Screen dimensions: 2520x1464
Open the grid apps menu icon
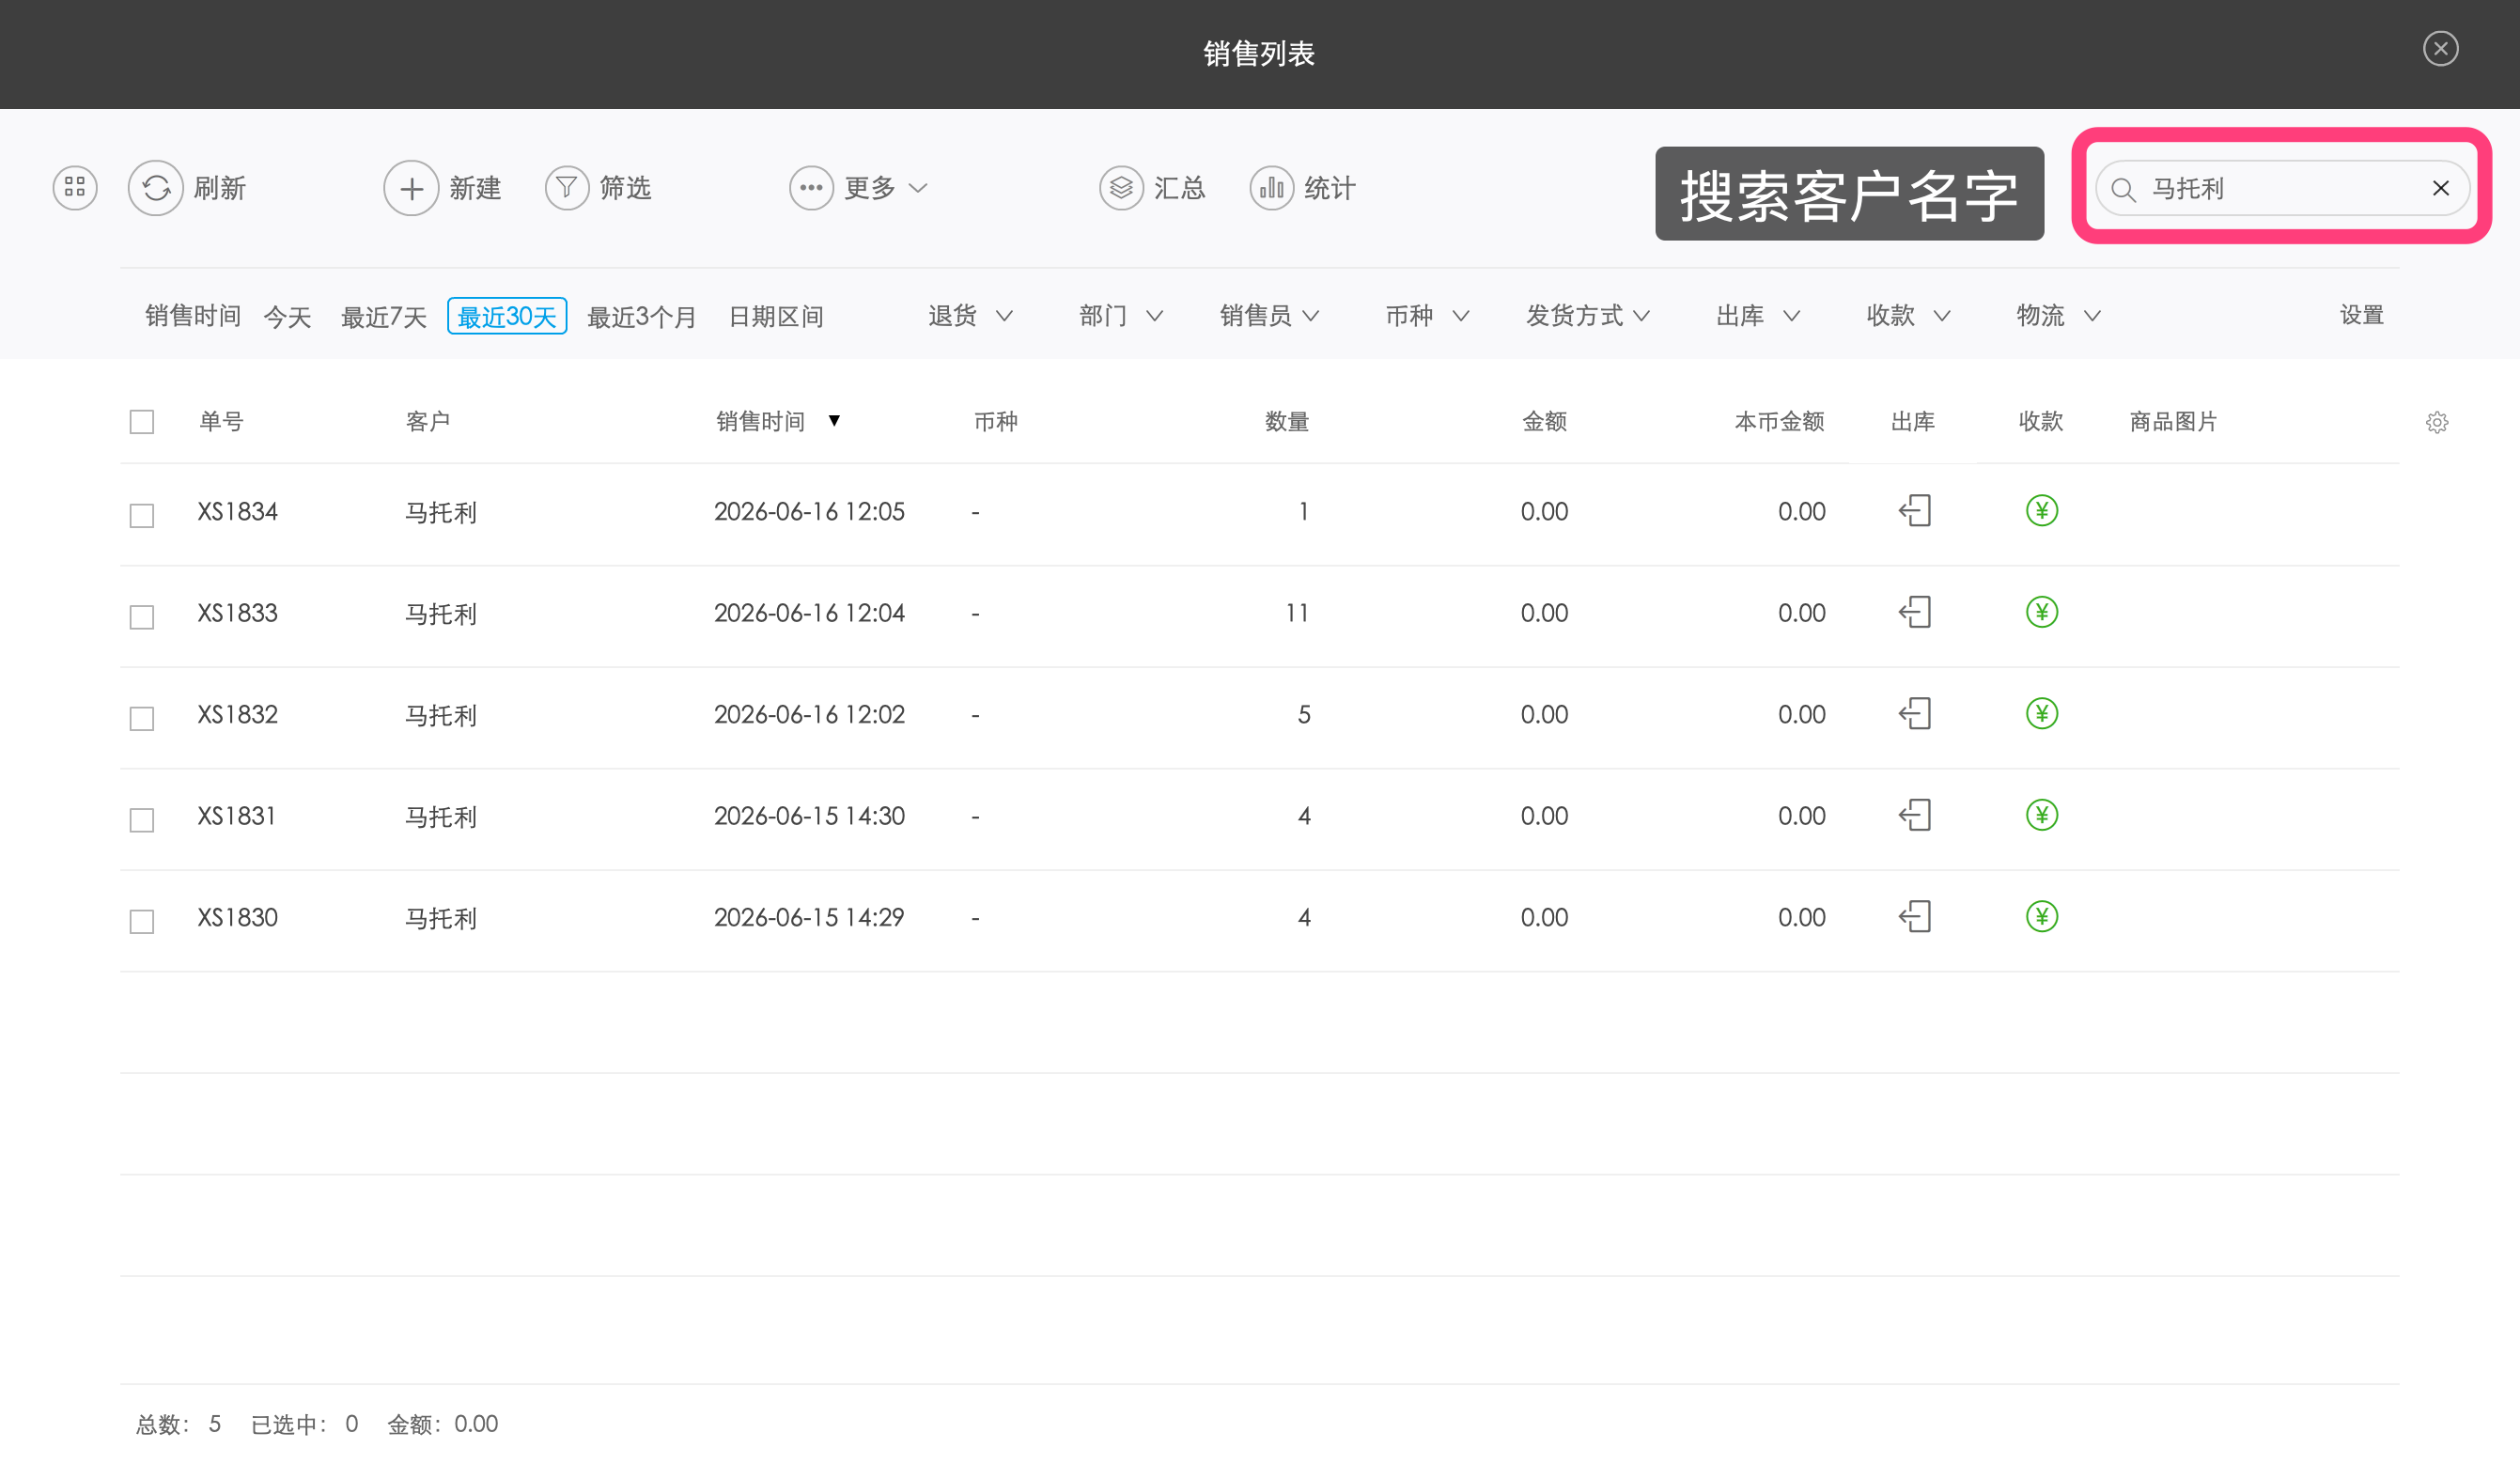(75, 188)
